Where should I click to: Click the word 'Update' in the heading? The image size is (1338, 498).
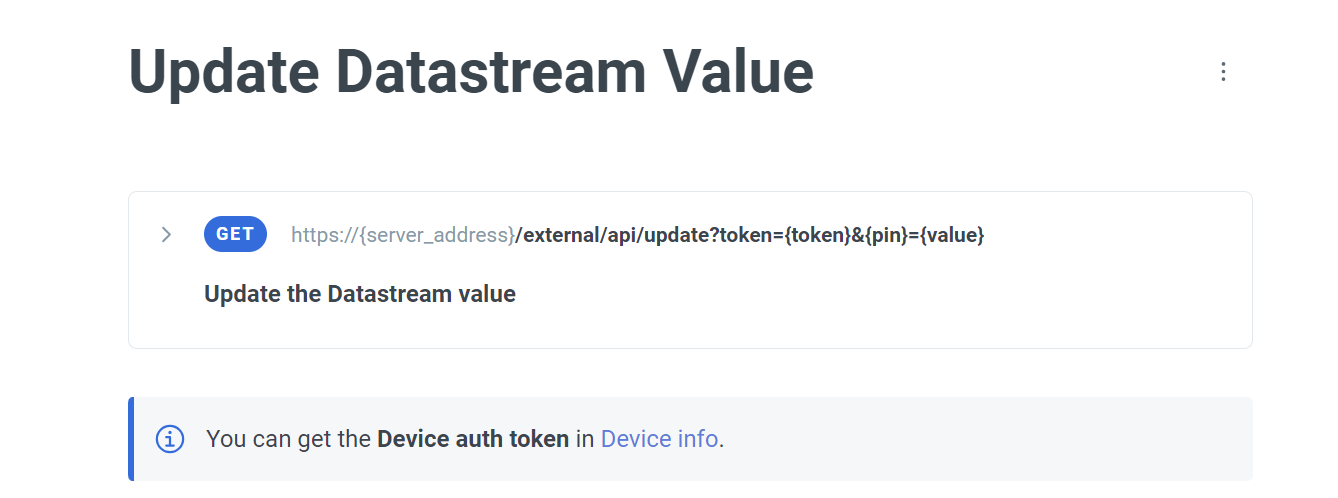223,72
